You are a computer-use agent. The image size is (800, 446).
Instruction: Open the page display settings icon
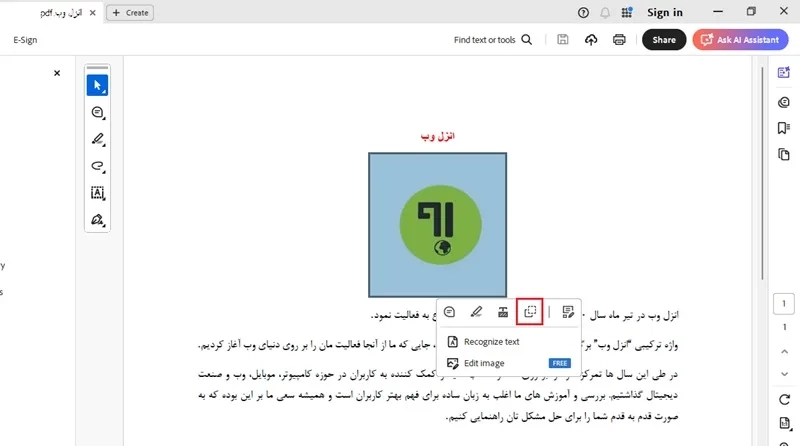(785, 423)
